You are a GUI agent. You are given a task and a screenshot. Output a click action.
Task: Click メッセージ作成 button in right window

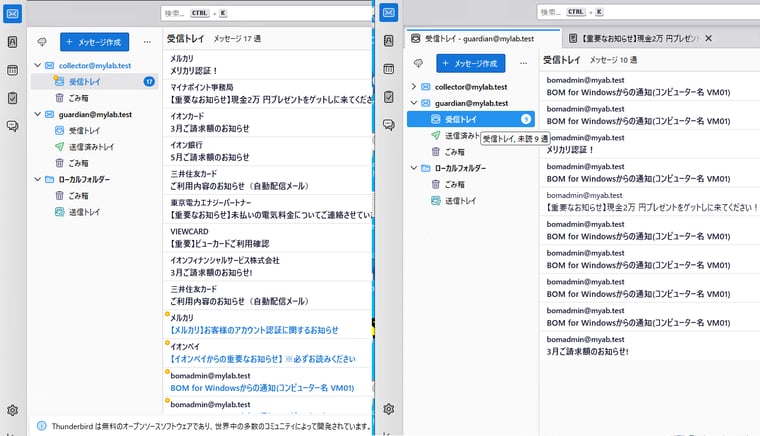471,63
